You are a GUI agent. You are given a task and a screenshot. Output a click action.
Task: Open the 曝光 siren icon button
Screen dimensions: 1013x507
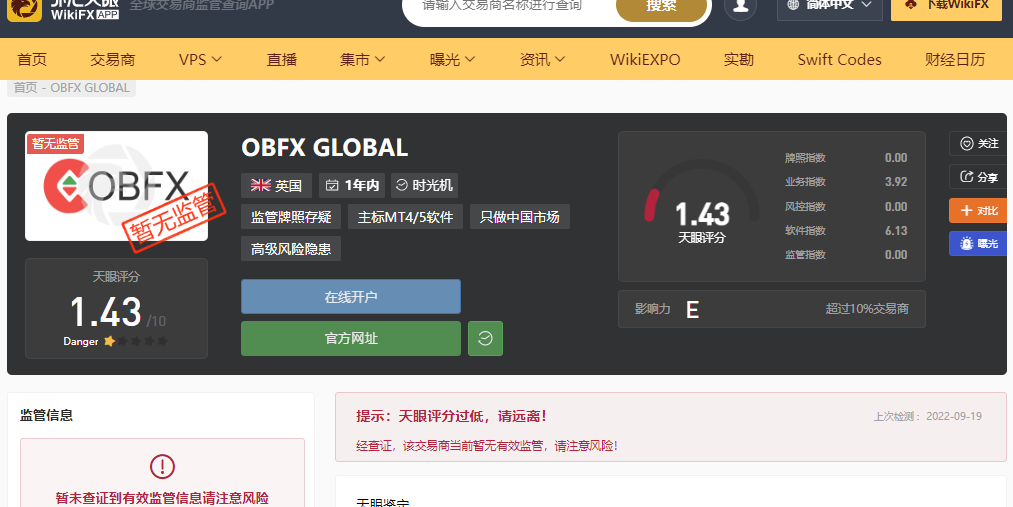click(x=966, y=243)
